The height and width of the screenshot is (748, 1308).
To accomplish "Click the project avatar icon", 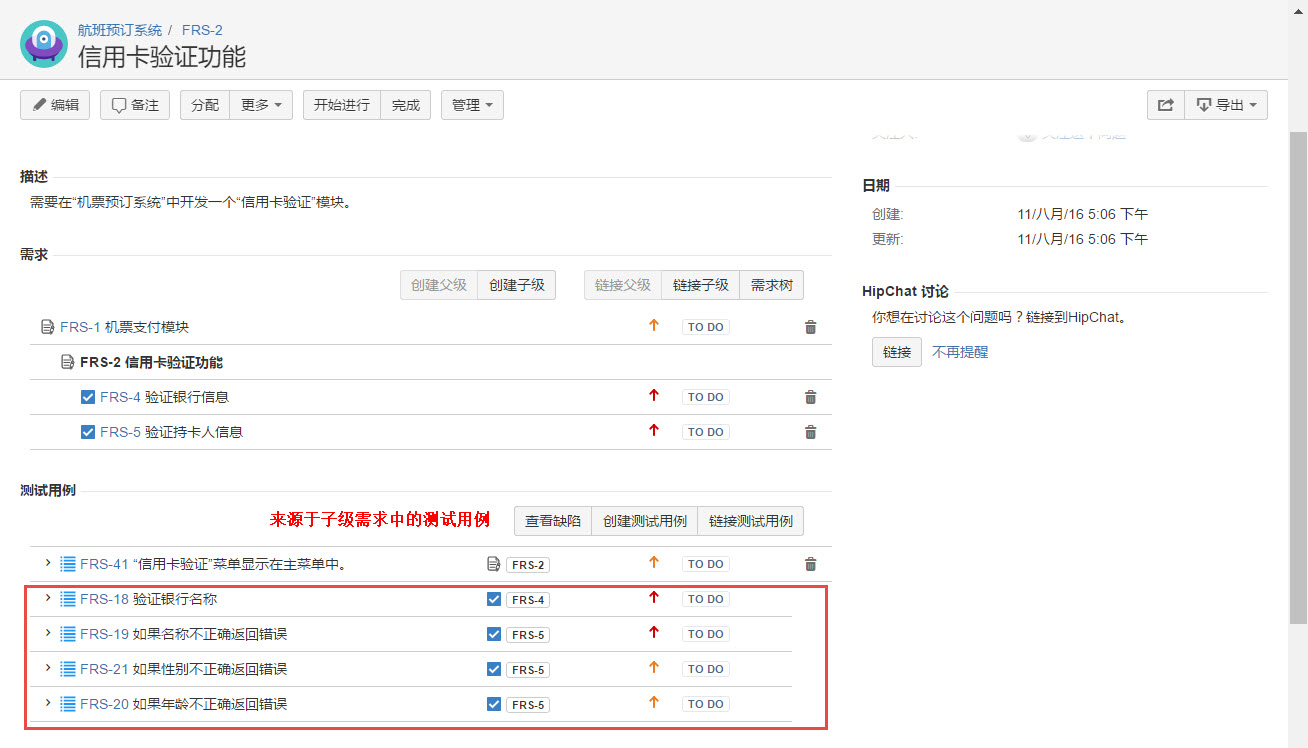I will point(44,44).
